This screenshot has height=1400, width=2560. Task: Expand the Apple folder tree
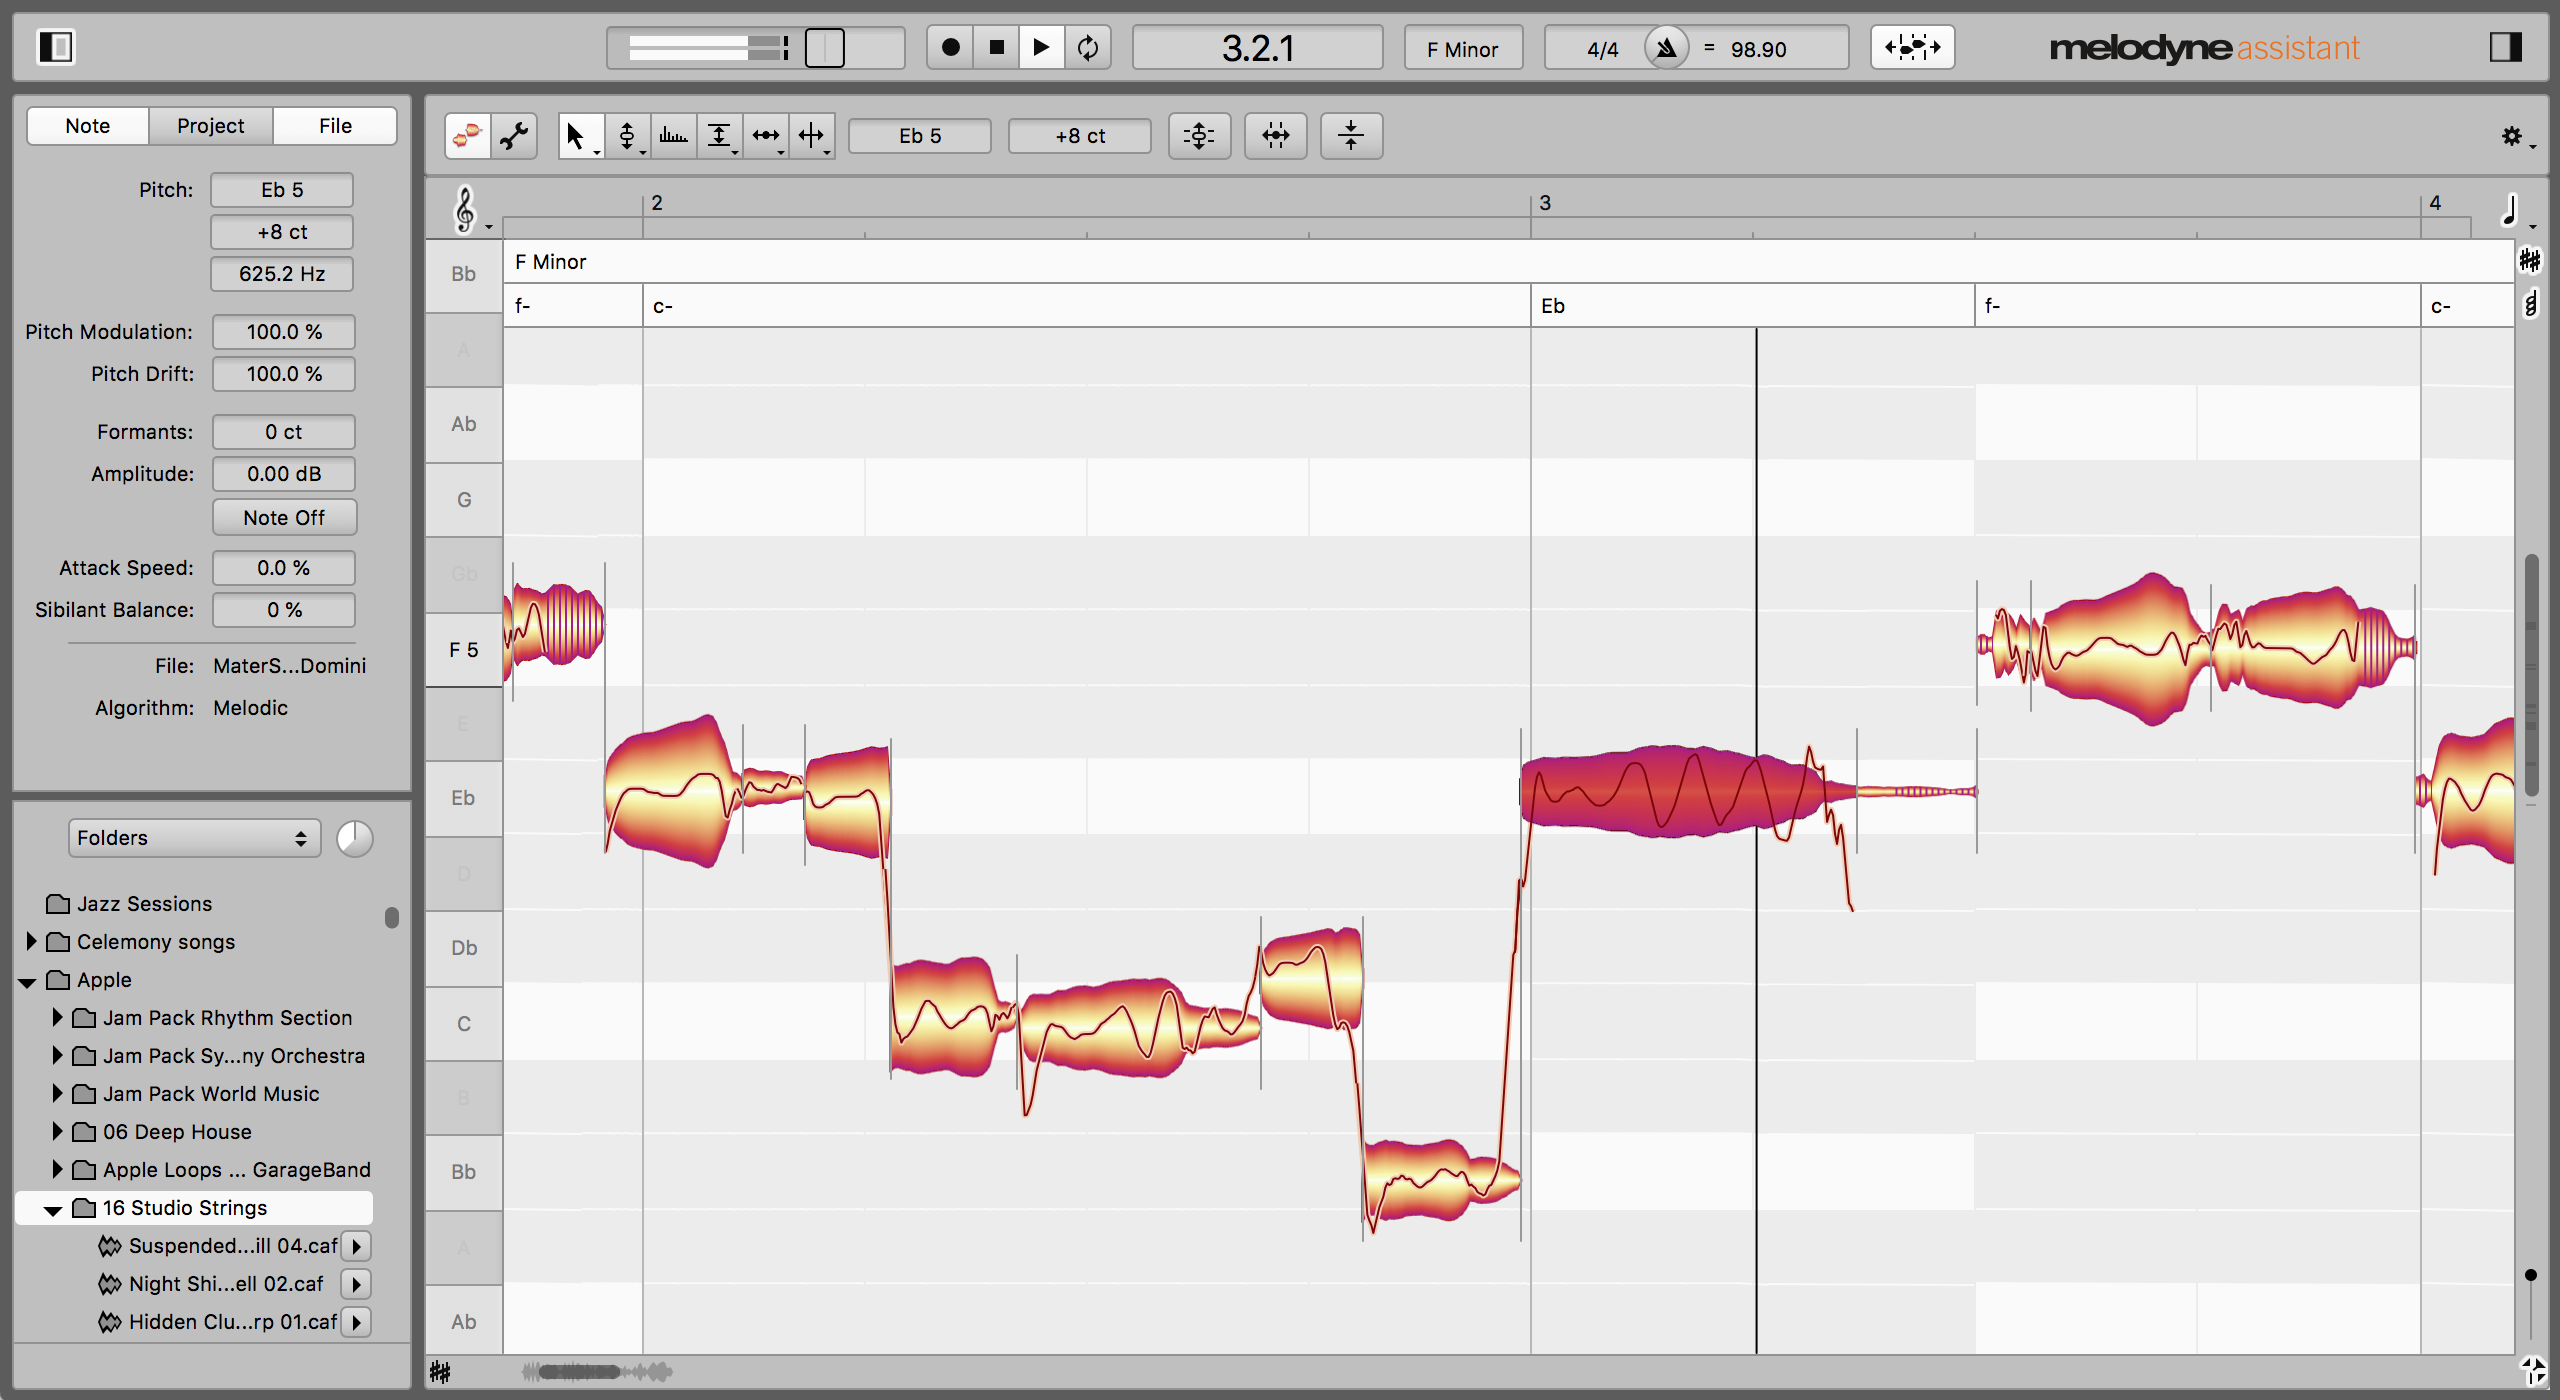coord(29,979)
